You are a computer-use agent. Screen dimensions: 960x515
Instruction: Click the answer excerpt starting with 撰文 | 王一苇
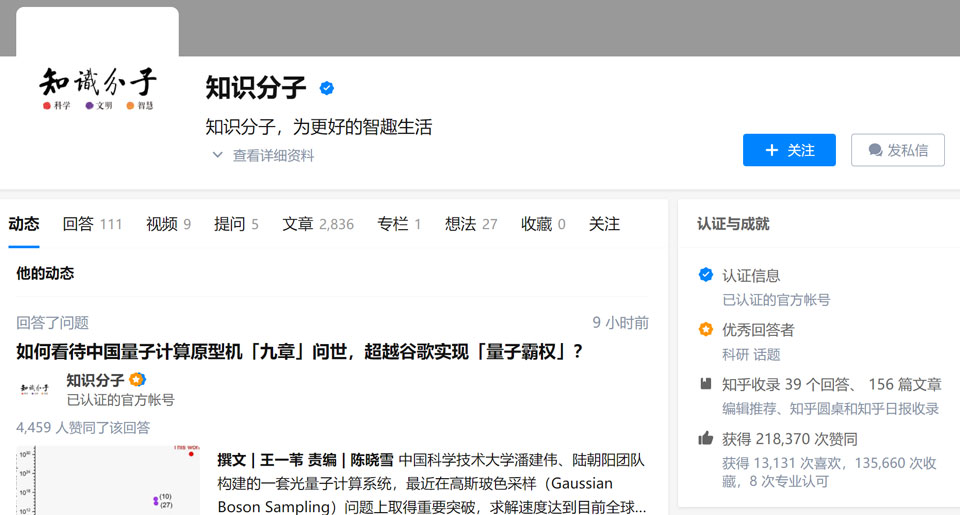[x=431, y=483]
